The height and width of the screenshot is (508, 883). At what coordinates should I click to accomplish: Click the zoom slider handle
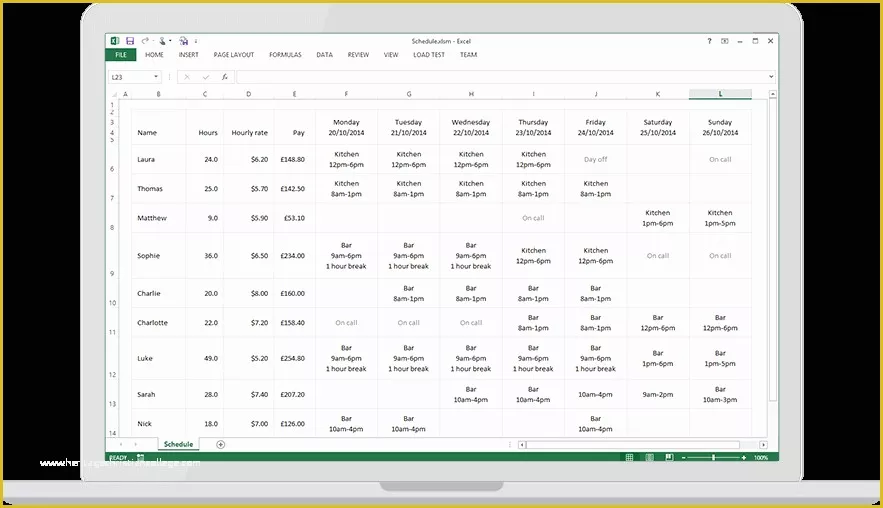point(713,458)
